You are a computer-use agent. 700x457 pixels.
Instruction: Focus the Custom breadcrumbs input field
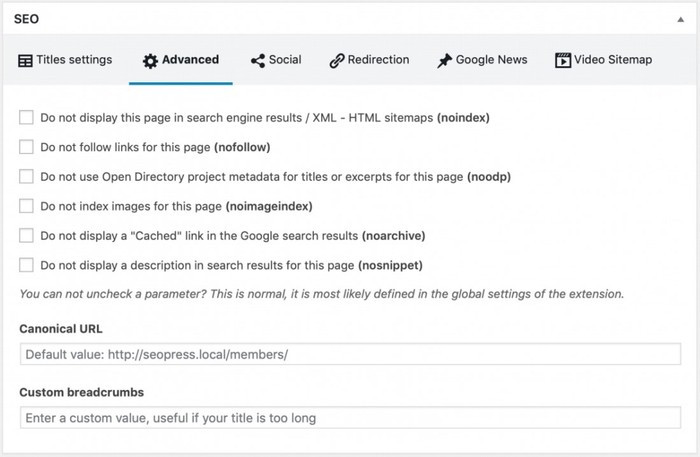pos(349,418)
